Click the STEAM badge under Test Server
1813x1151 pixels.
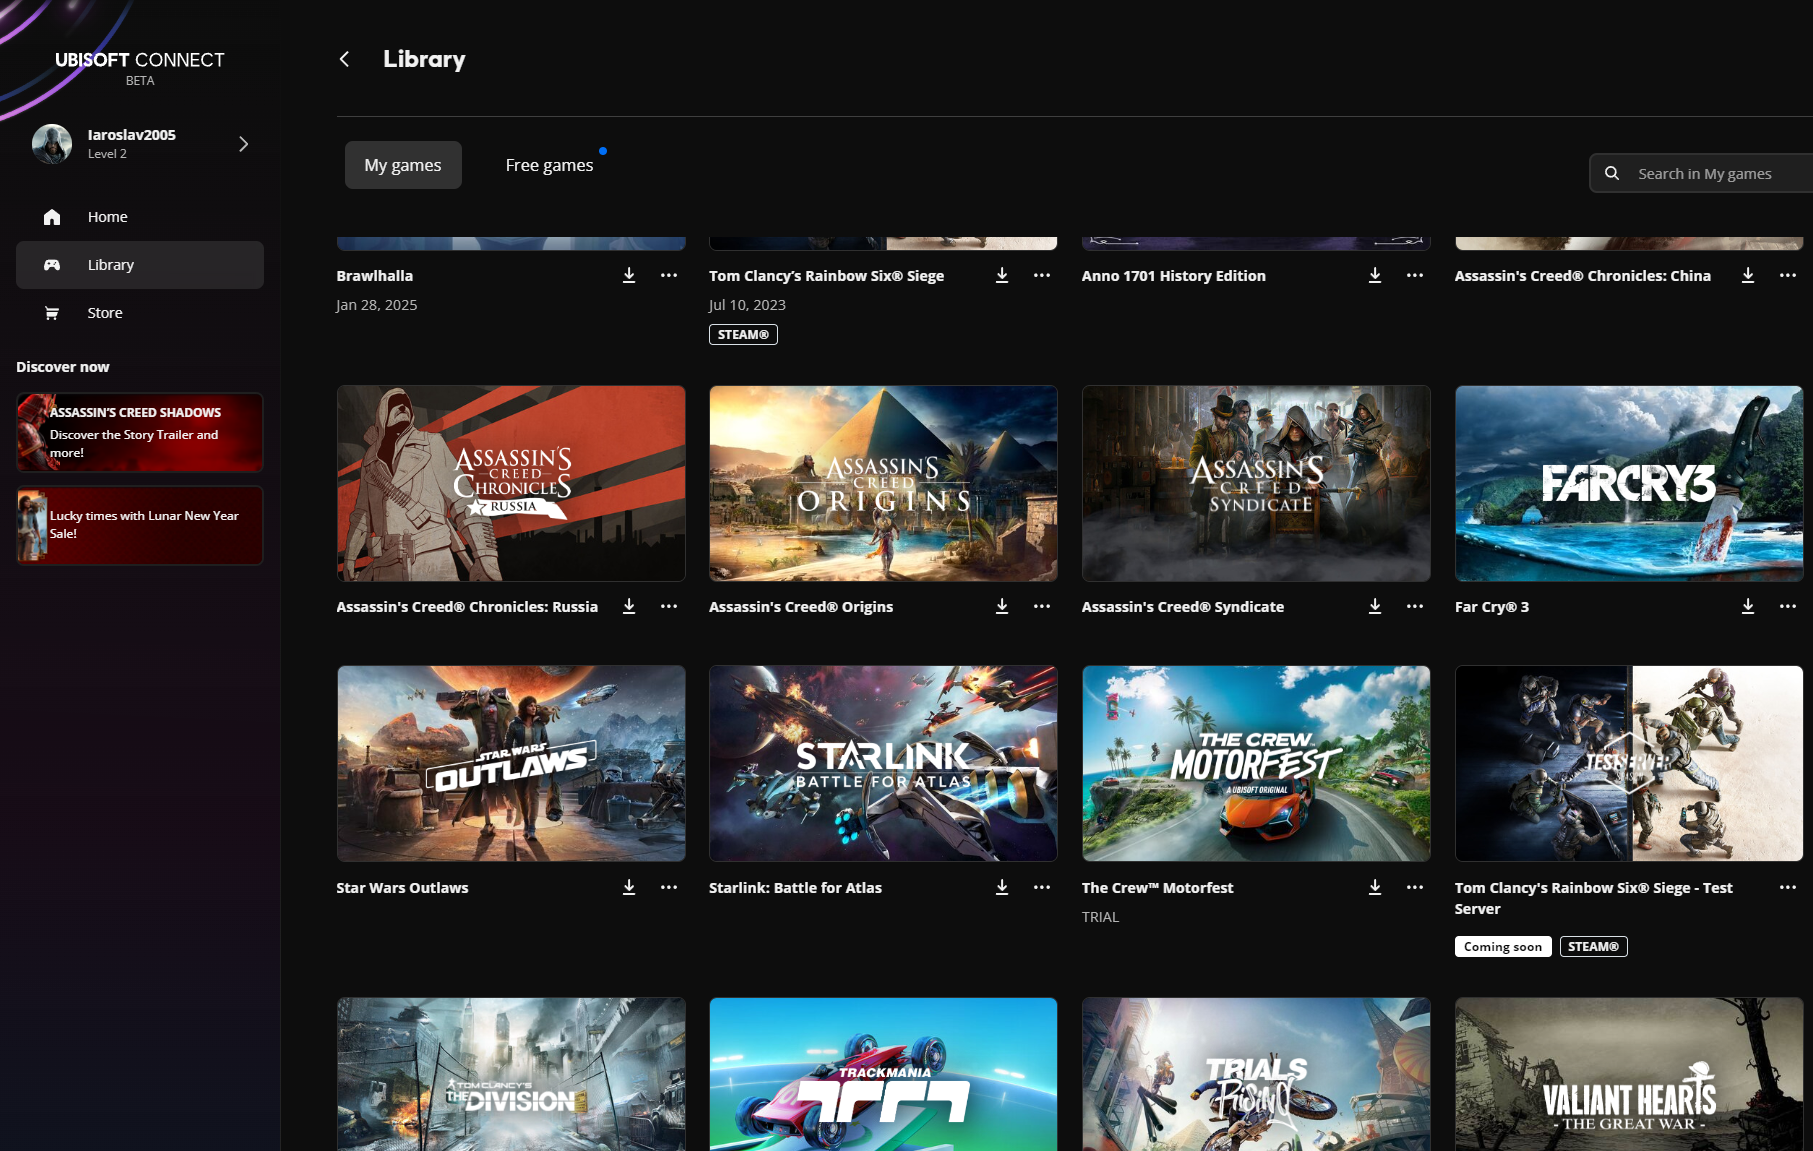pyautogui.click(x=1593, y=947)
